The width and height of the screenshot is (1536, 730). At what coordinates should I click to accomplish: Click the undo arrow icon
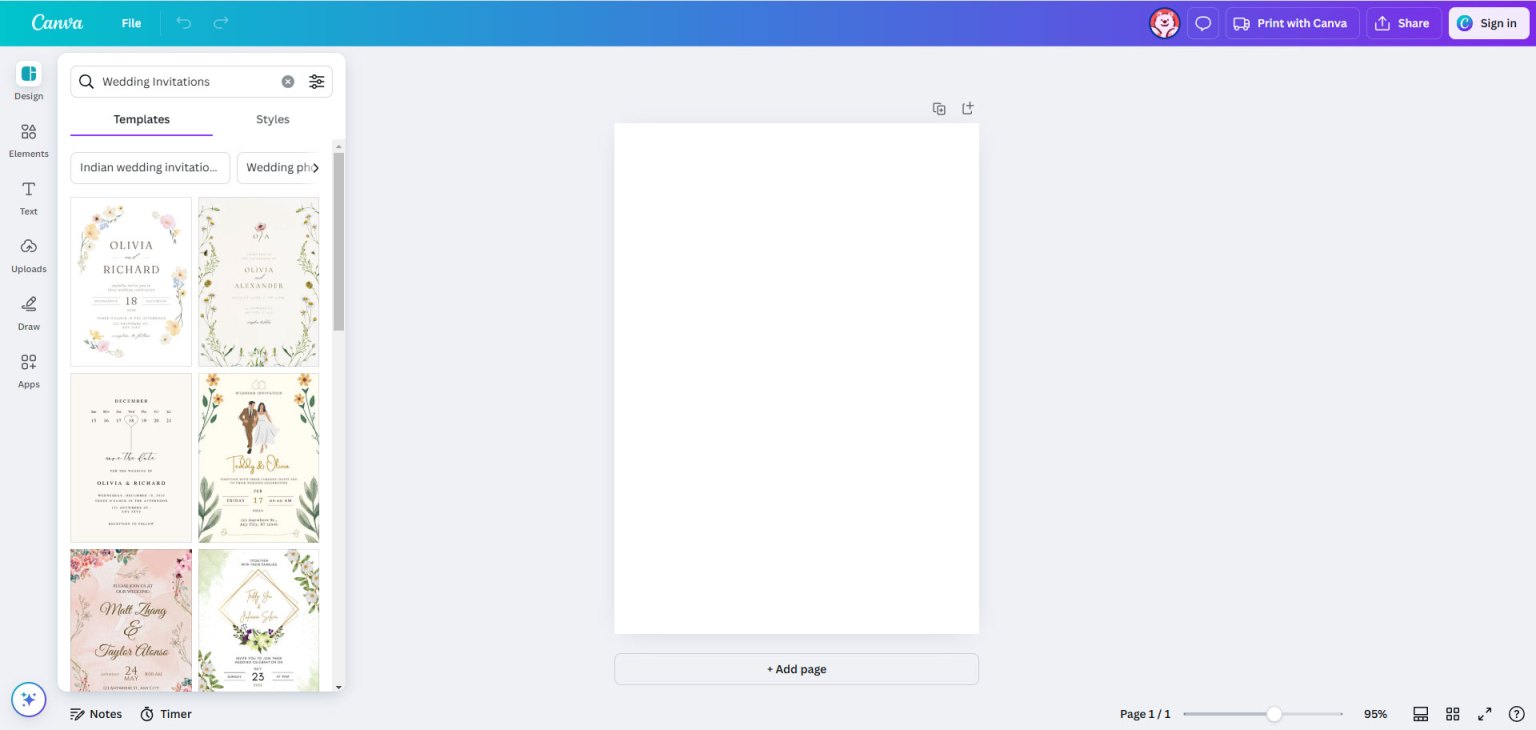click(184, 23)
